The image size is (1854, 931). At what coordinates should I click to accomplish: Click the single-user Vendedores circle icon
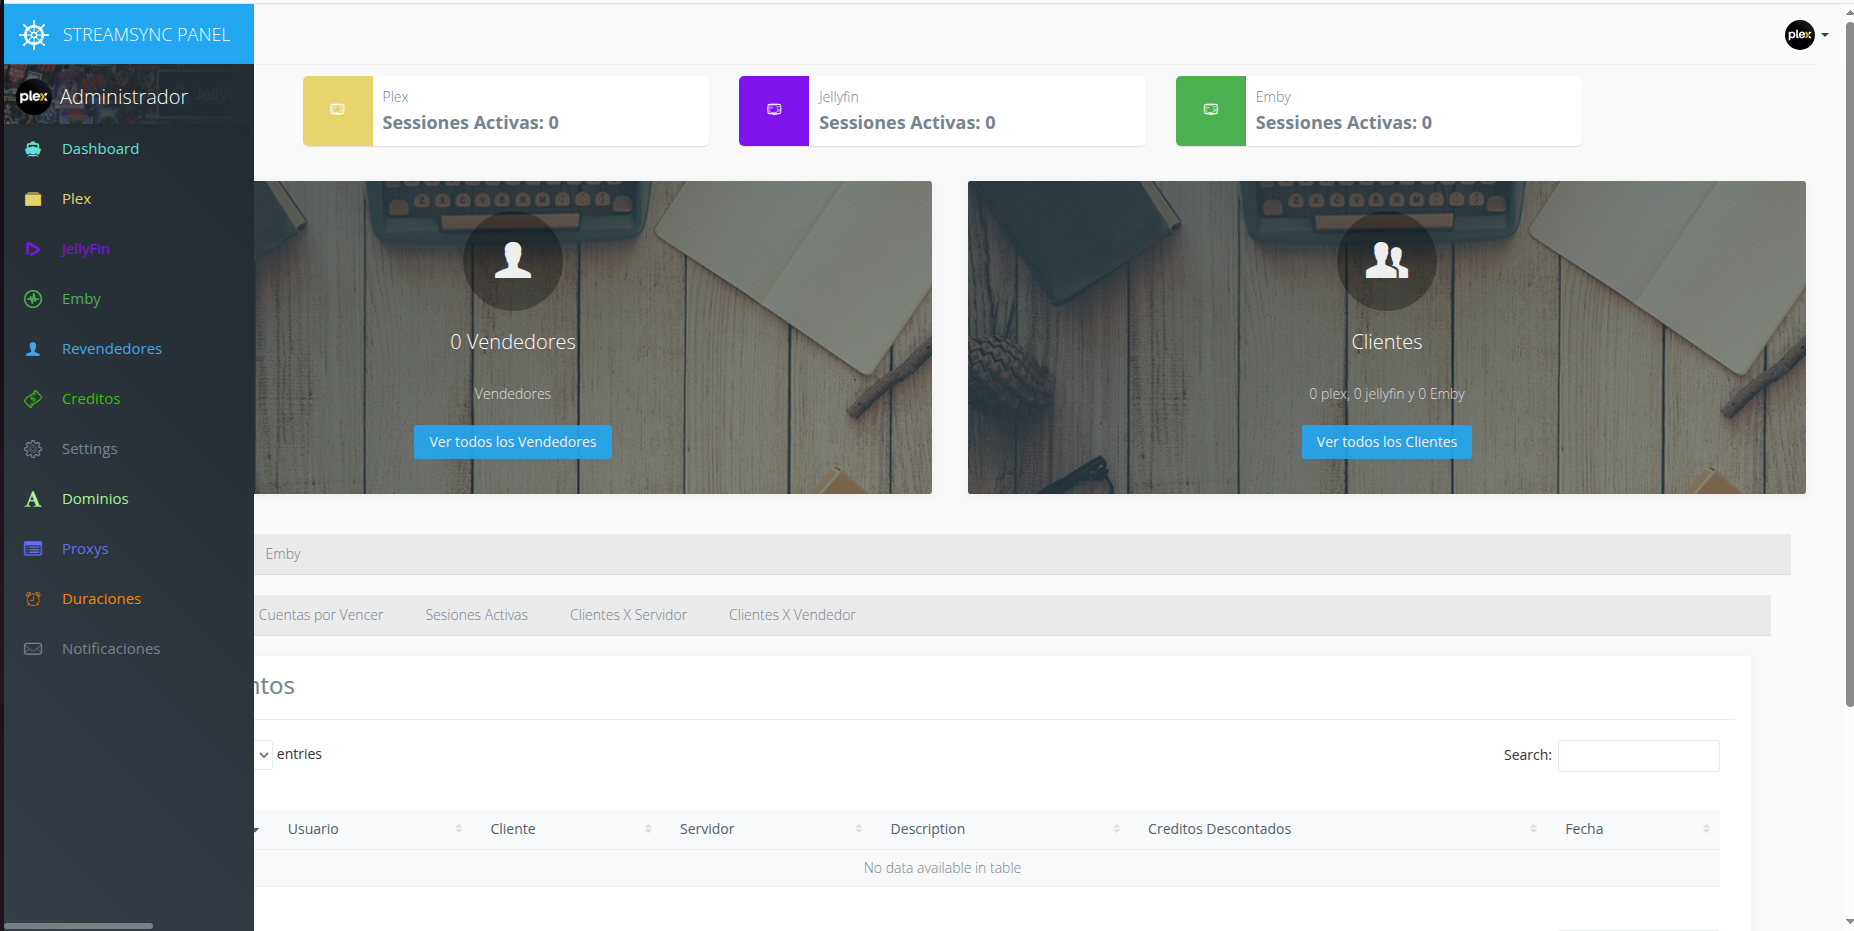[513, 260]
